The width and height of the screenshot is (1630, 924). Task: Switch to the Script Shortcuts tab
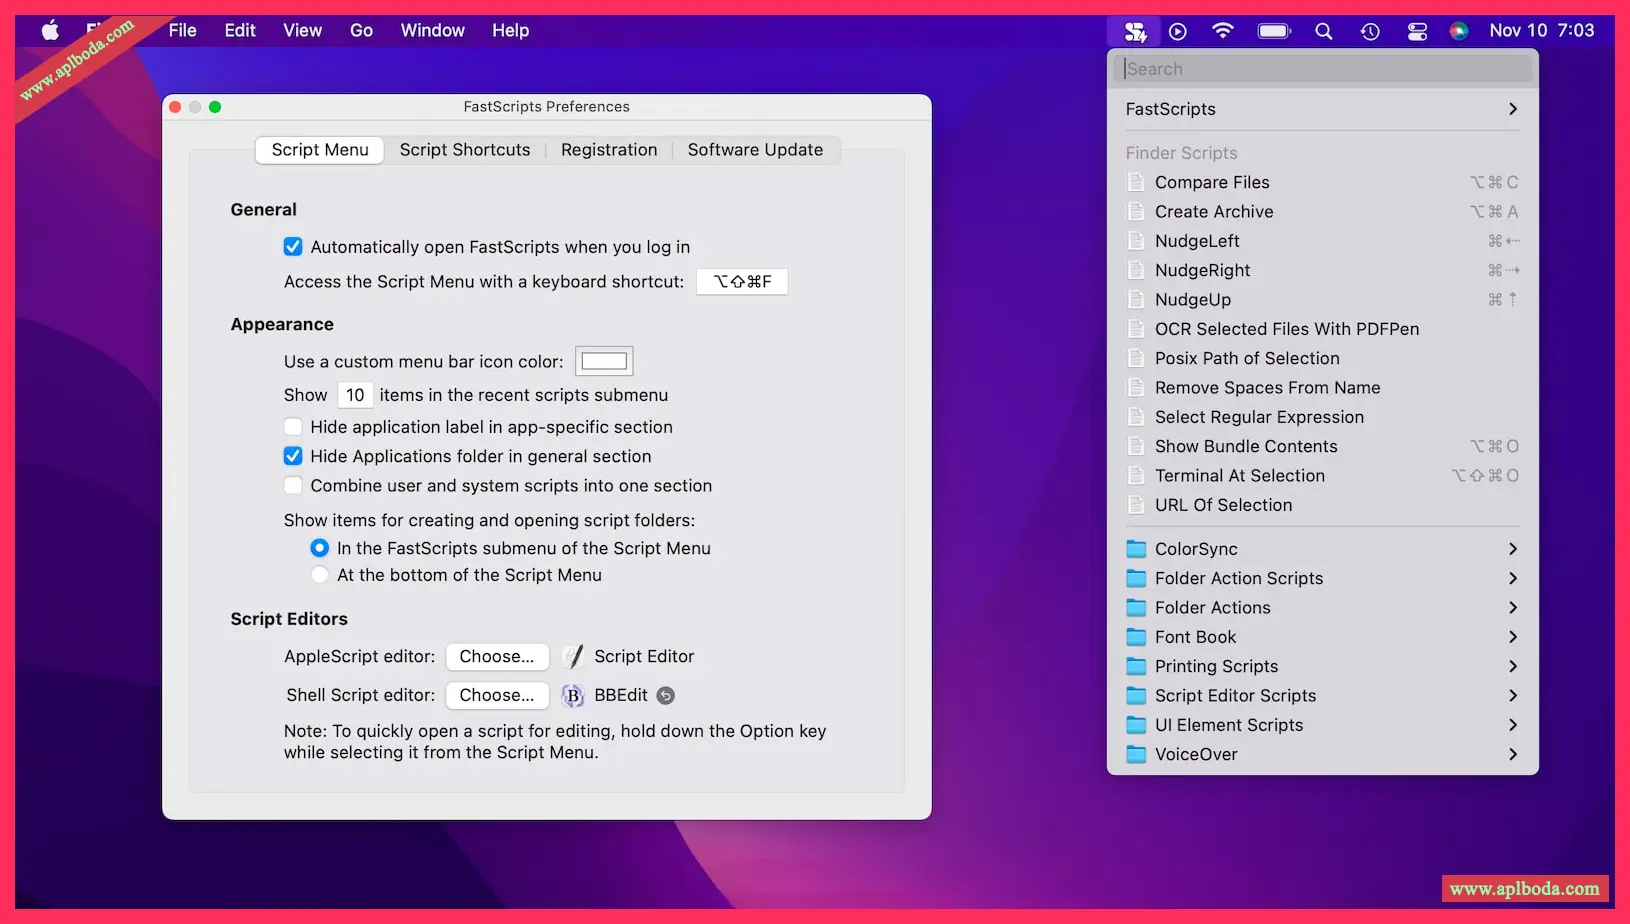465,150
